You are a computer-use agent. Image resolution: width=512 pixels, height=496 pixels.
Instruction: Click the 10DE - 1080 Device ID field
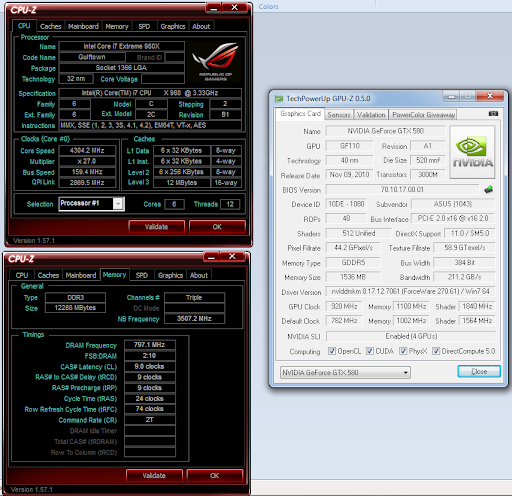coord(346,204)
